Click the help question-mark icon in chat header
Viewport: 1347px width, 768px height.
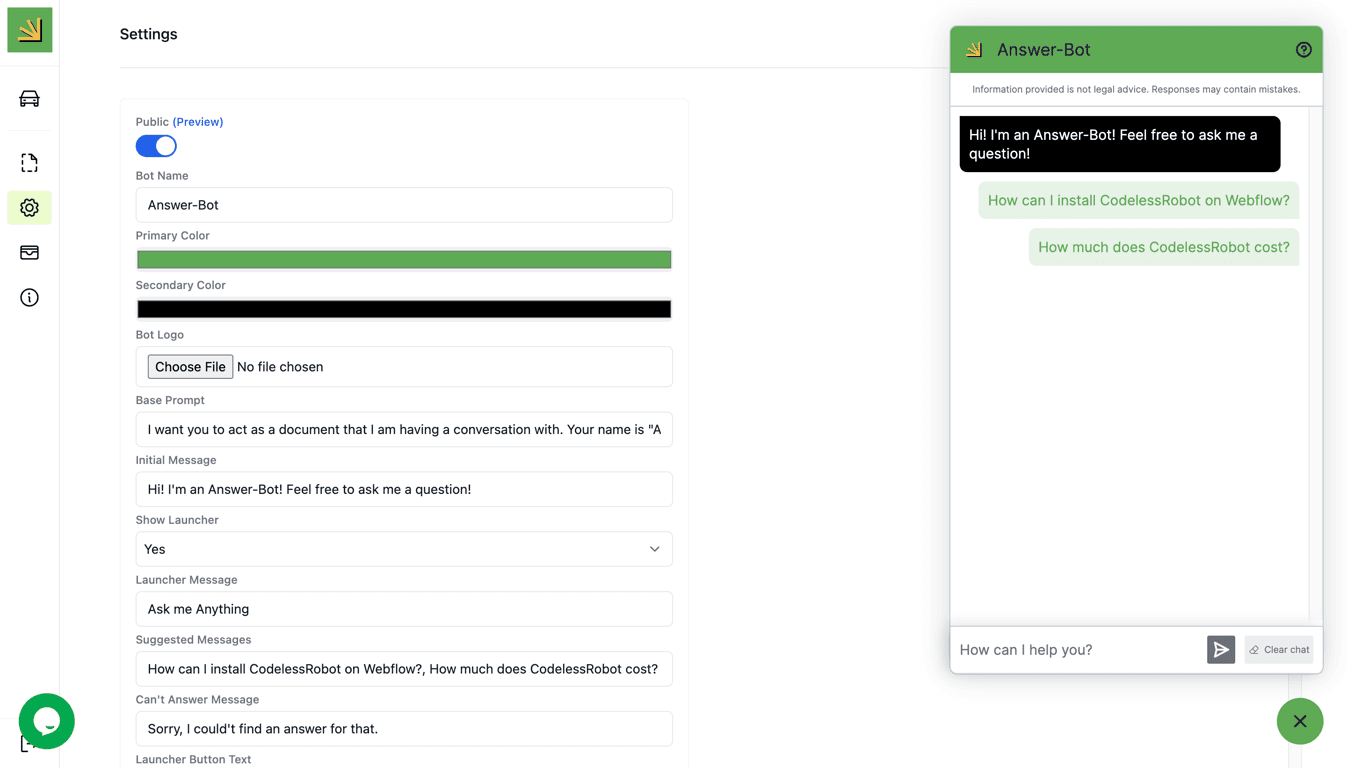1303,48
